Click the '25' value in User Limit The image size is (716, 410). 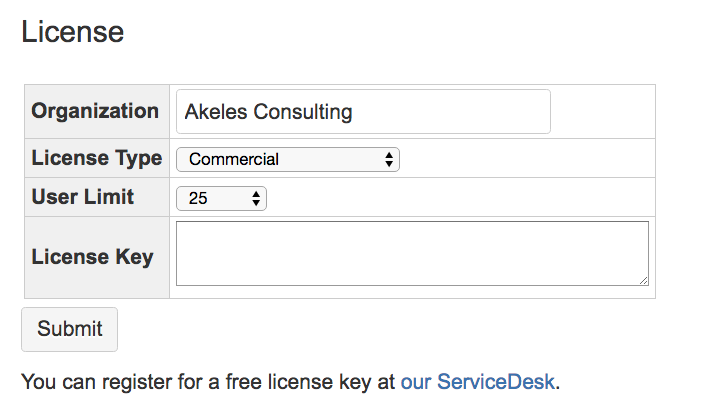point(198,198)
